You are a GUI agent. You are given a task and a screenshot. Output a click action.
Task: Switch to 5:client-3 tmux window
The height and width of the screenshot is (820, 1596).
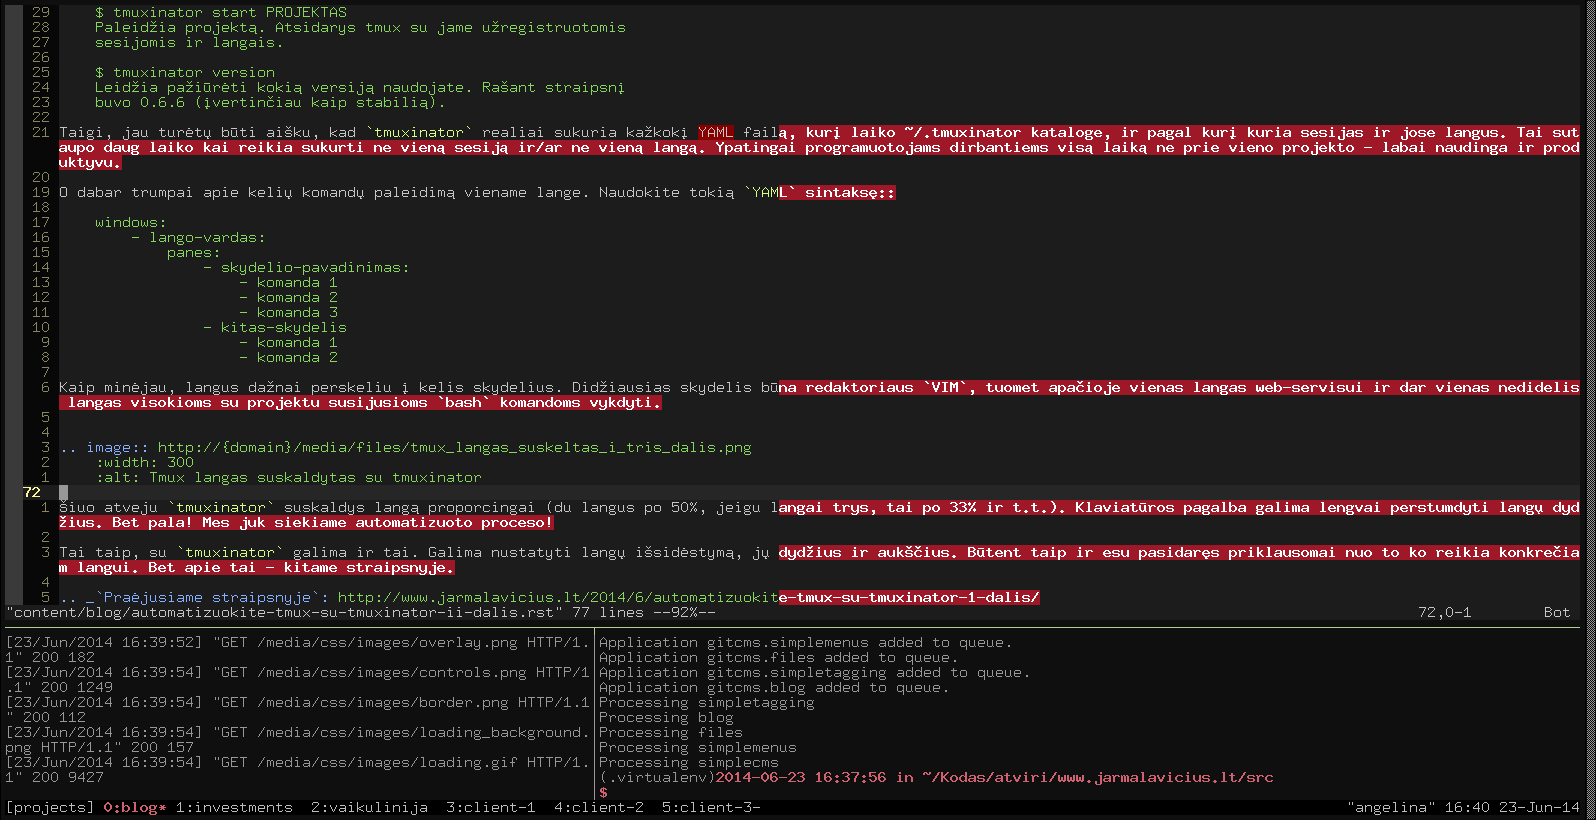click(711, 807)
